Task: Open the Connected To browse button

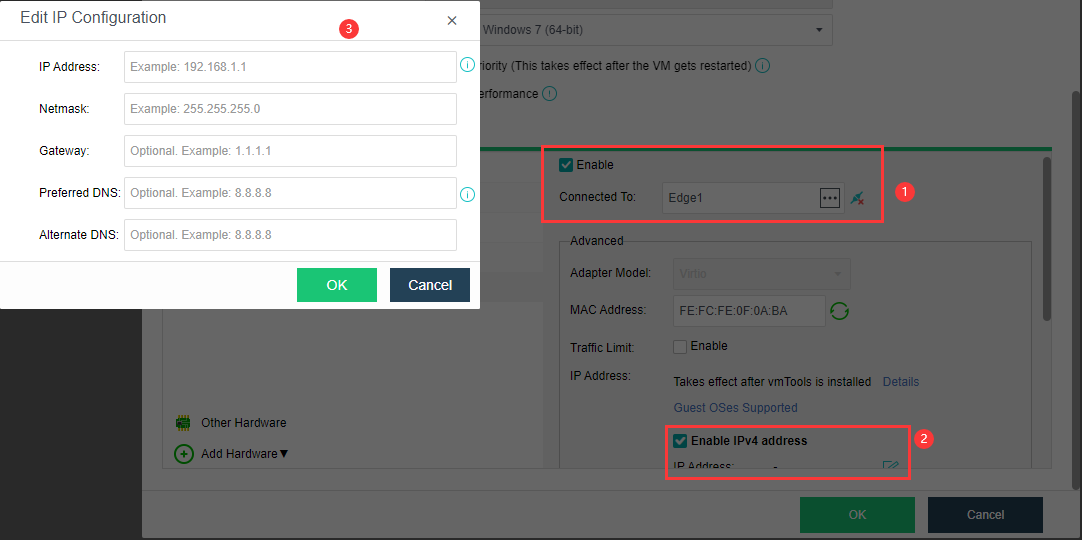Action: pyautogui.click(x=829, y=198)
